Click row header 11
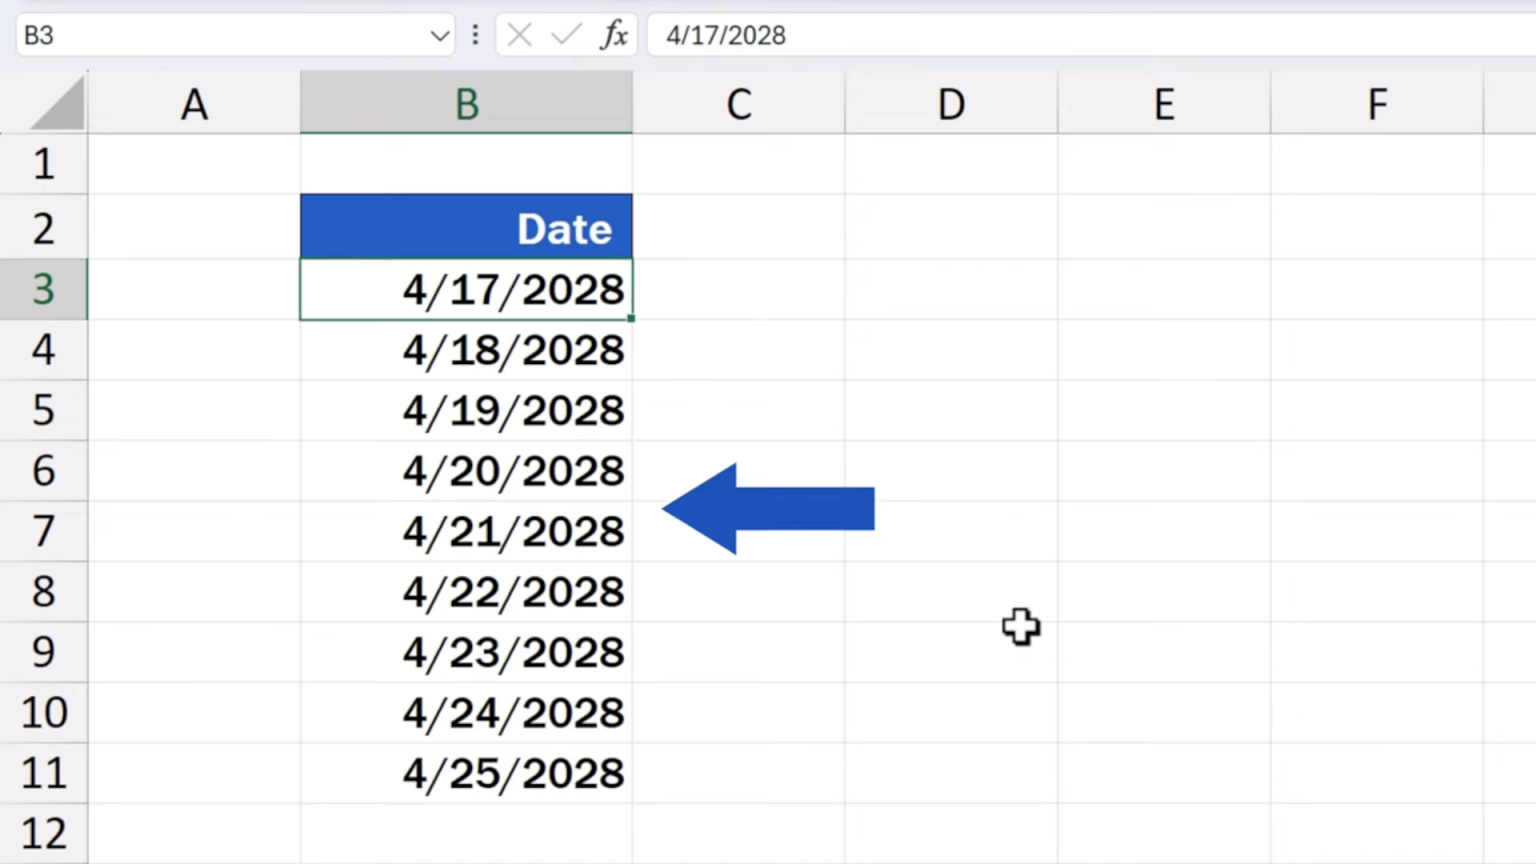Screen dimensions: 1536x864 click(x=44, y=772)
